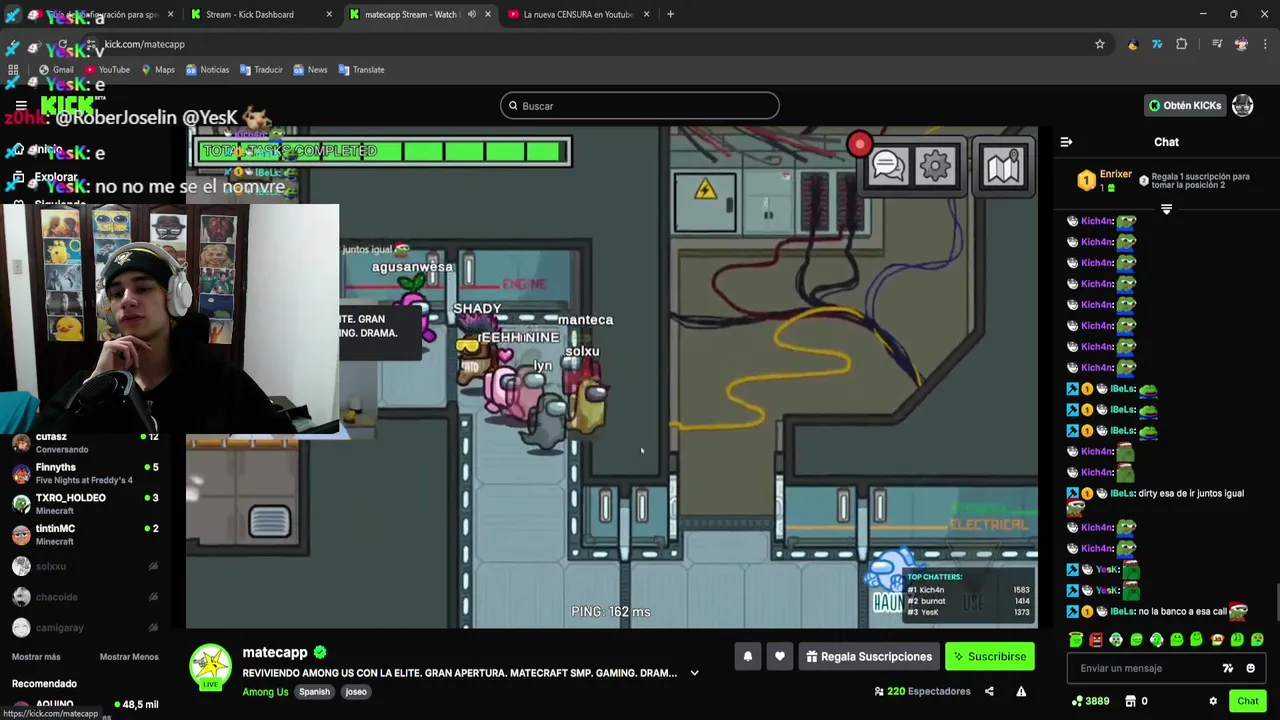Expand the gift leaderboard chevron
Screen dimensions: 1280x720
tap(1166, 209)
